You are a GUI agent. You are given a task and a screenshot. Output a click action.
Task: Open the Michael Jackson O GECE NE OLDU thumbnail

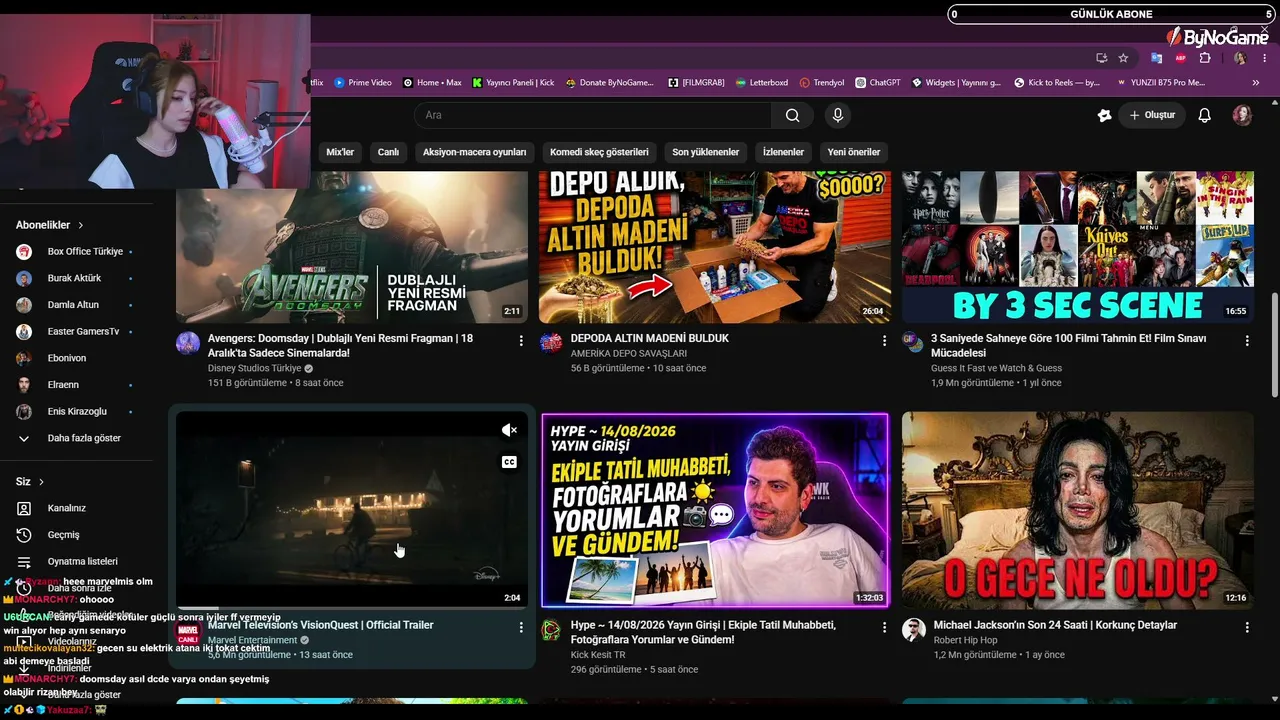click(x=1078, y=510)
